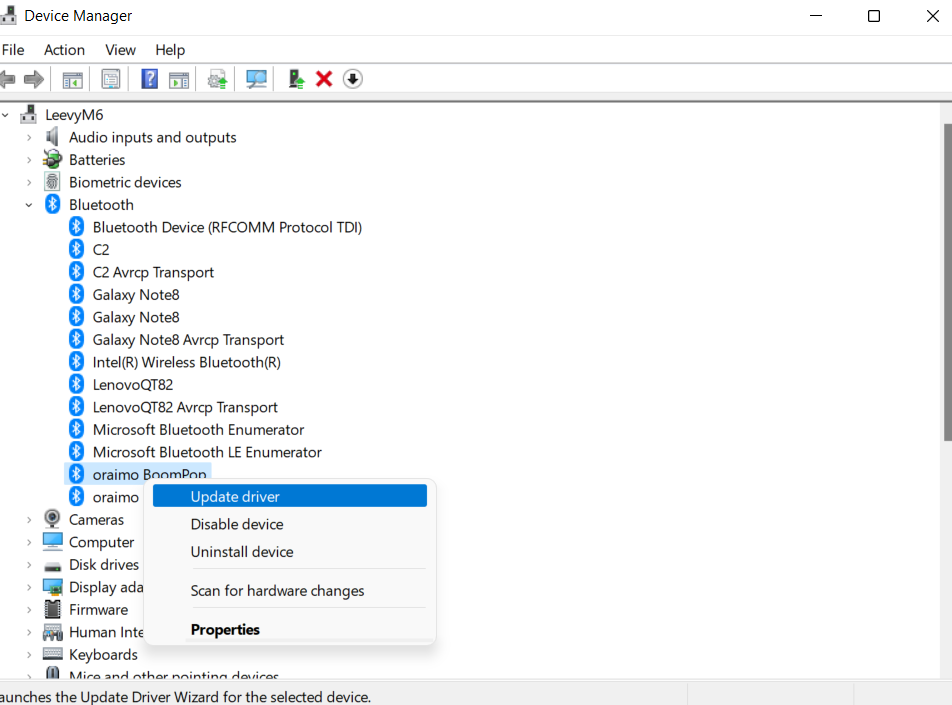Click the Human Interface Devices category icon
Image resolution: width=952 pixels, height=705 pixels.
click(x=53, y=632)
